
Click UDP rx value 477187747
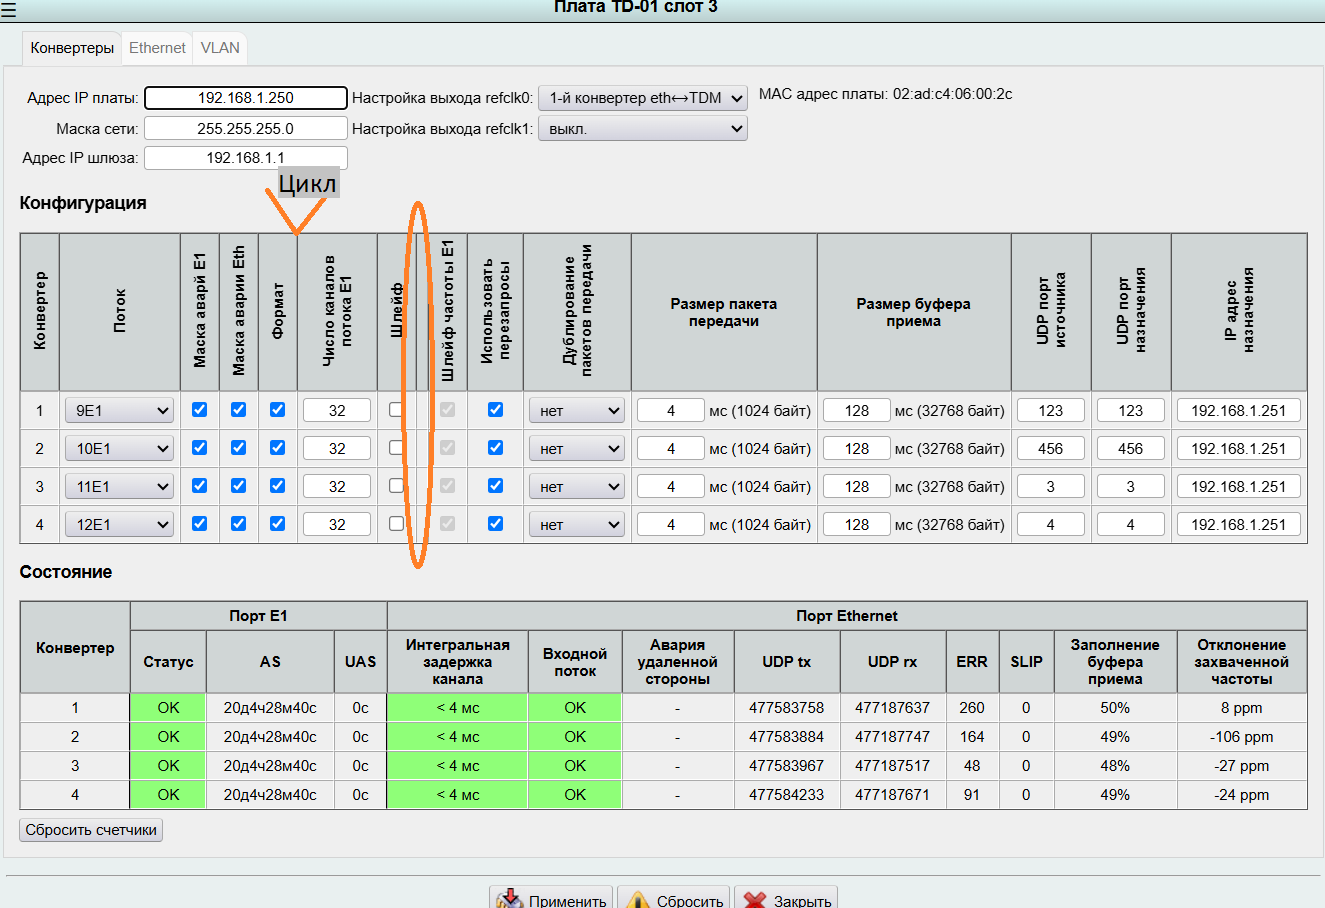[x=892, y=737]
